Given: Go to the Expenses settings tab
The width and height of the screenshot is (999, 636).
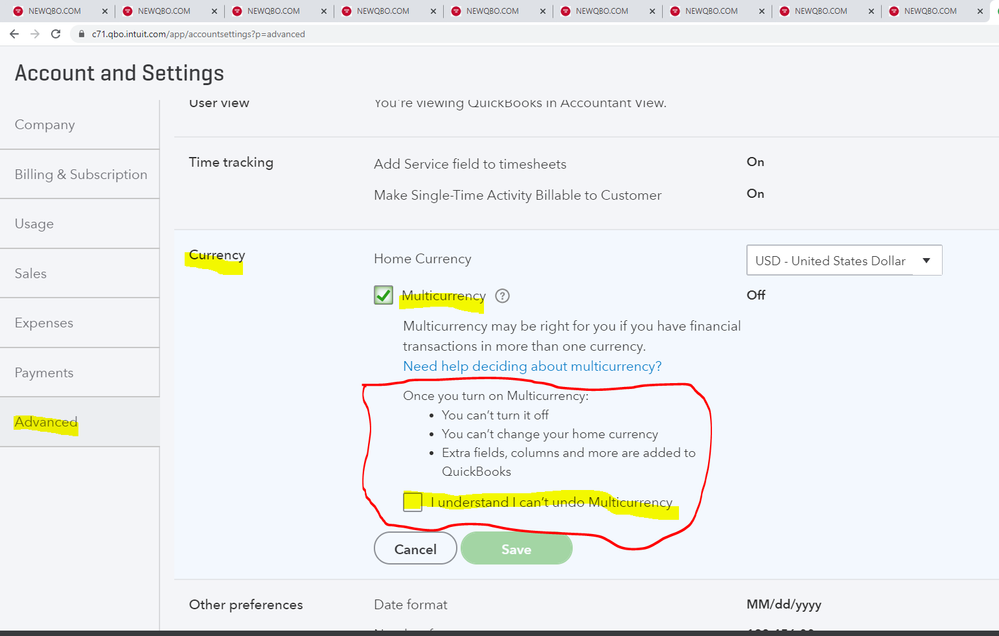Looking at the screenshot, I should [80, 322].
